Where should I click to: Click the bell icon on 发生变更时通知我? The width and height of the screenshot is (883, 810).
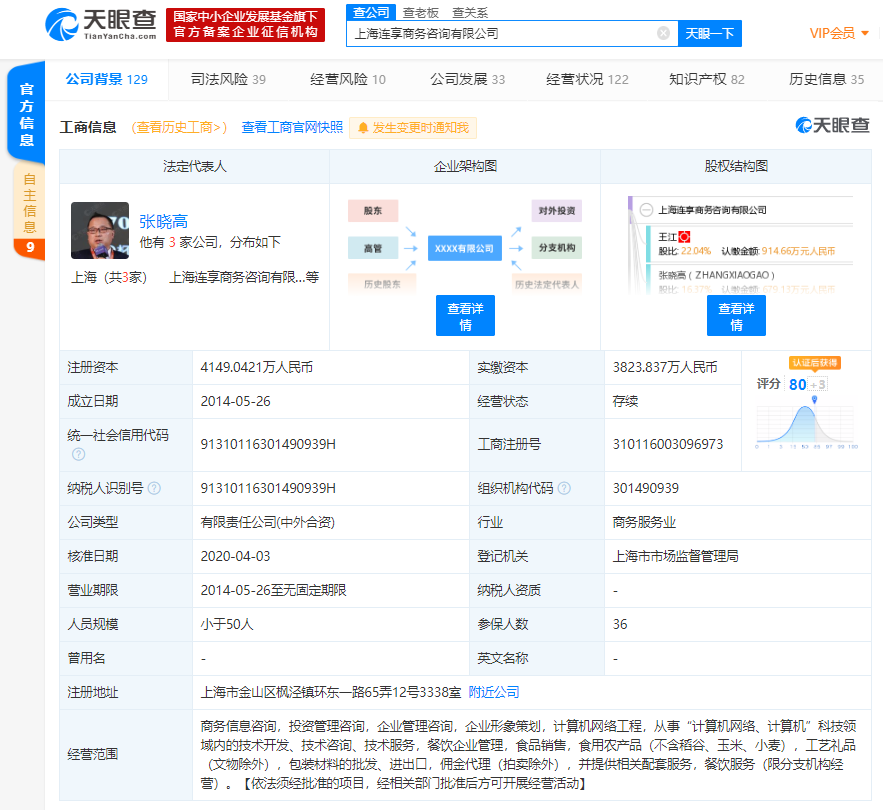pyautogui.click(x=364, y=128)
